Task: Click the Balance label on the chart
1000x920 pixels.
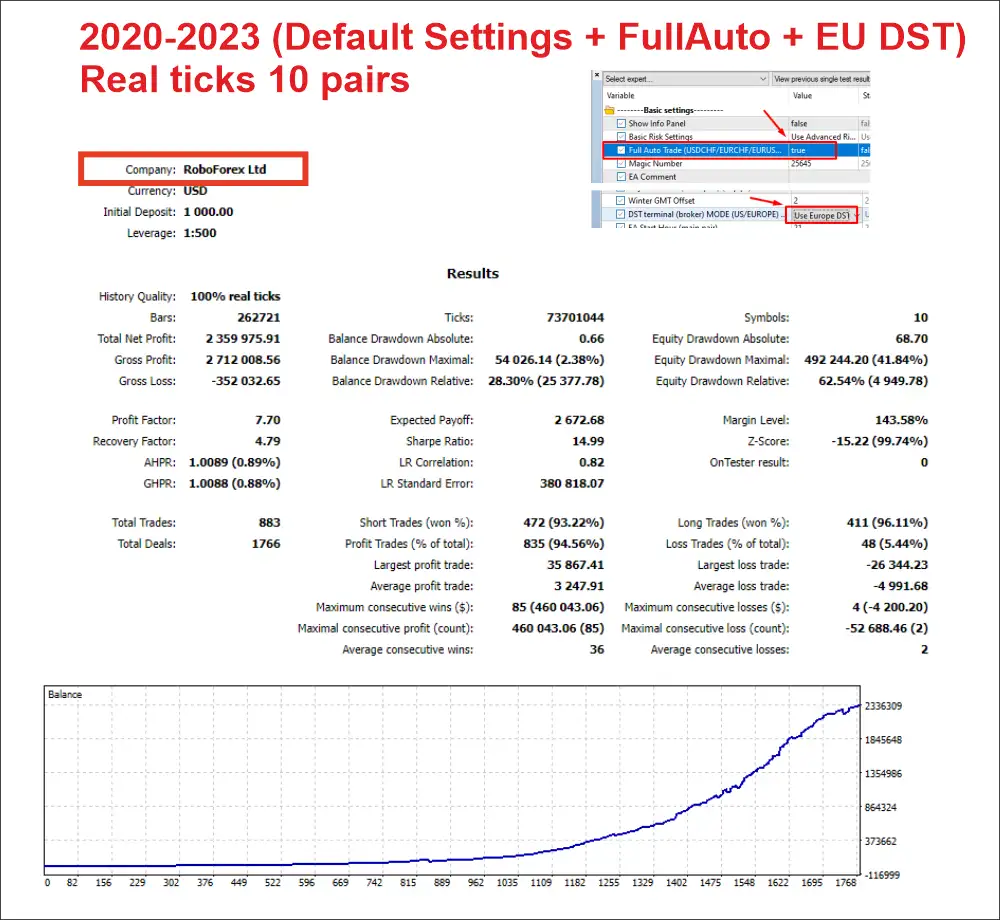Action: 65,694
